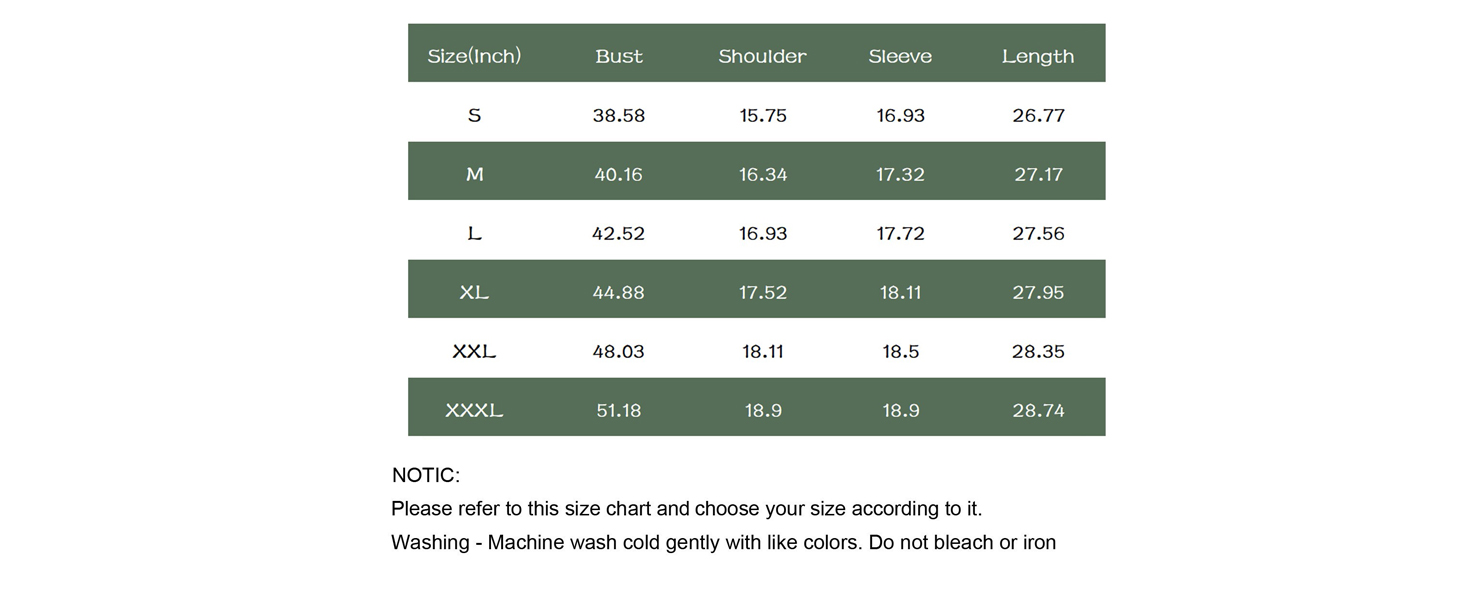The height and width of the screenshot is (600, 1464).
Task: Click bust value 38.58 for size S
Action: (x=619, y=115)
